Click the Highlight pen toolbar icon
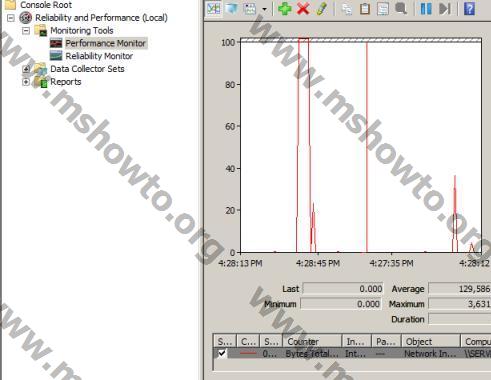Screen dimensions: 491x380 pos(321,9)
